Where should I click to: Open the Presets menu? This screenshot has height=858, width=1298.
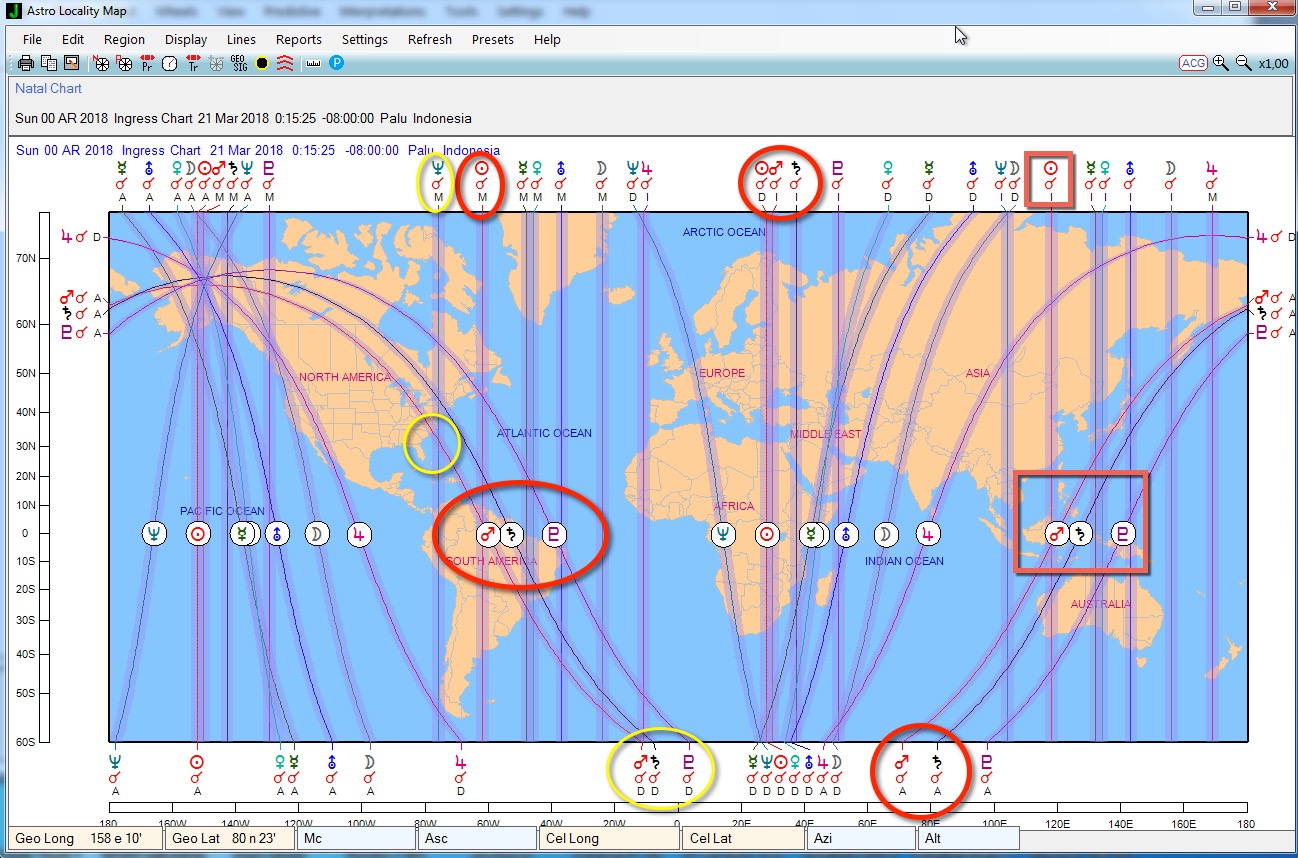492,40
